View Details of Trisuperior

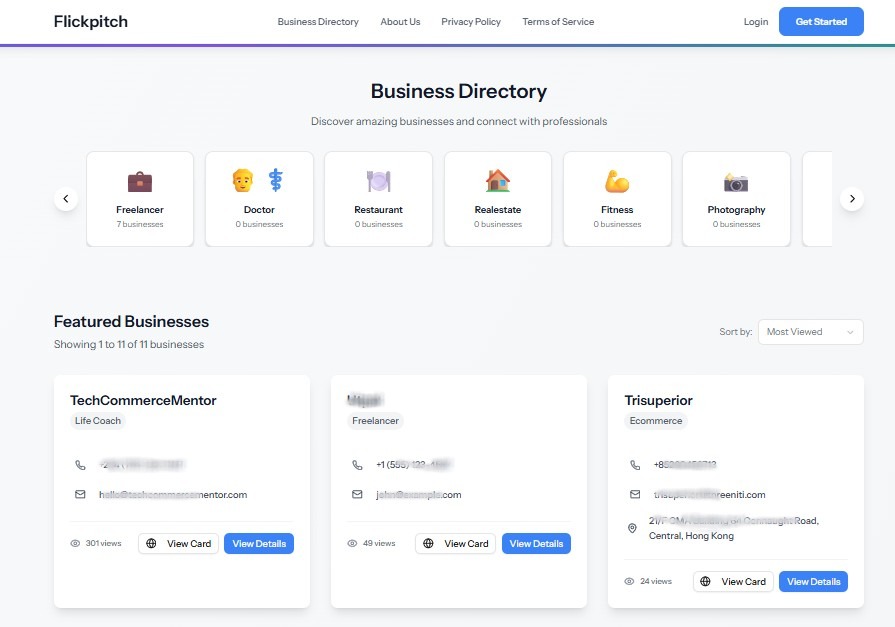pos(813,581)
